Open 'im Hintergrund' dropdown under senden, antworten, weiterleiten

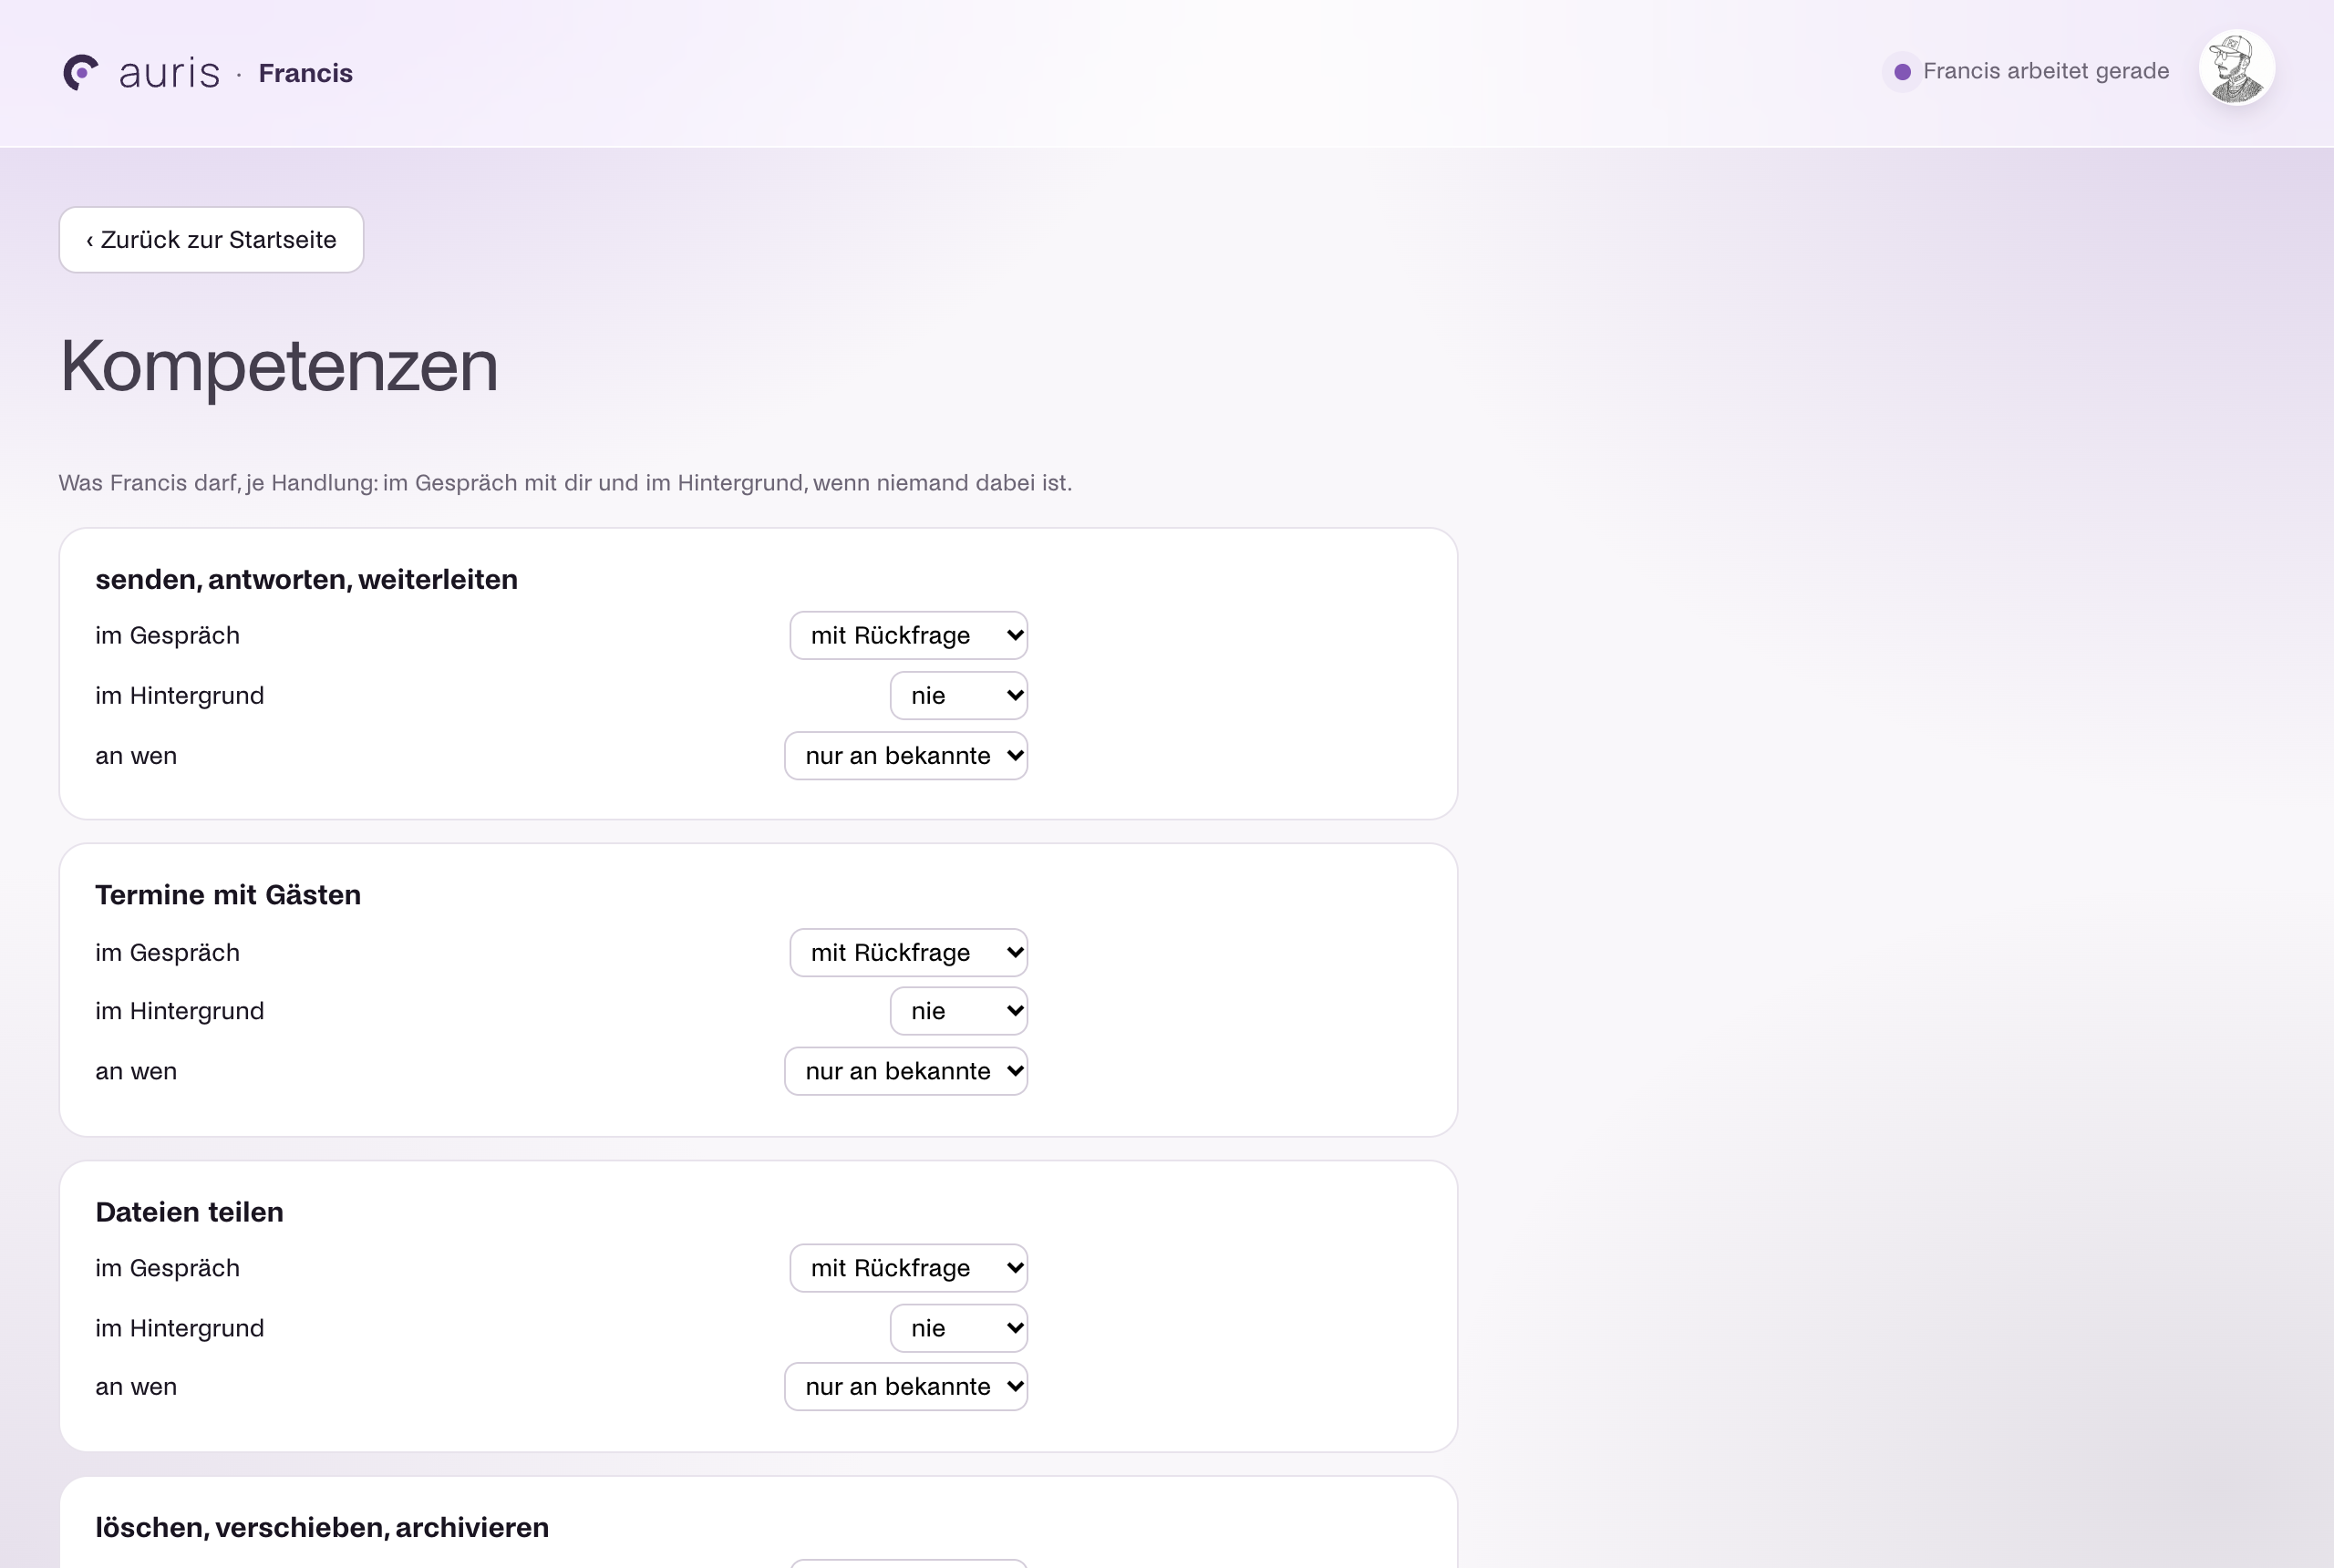coord(958,695)
